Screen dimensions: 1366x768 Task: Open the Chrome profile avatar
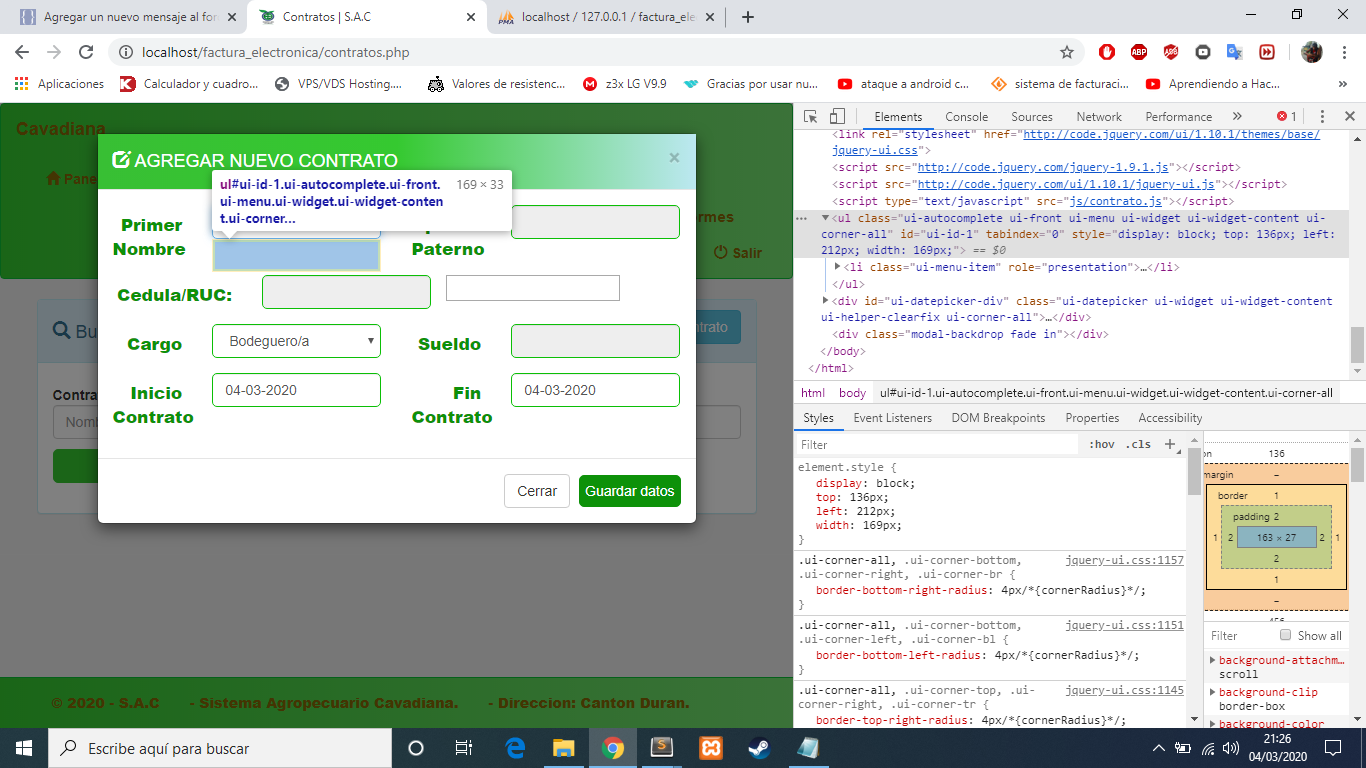(x=1312, y=52)
